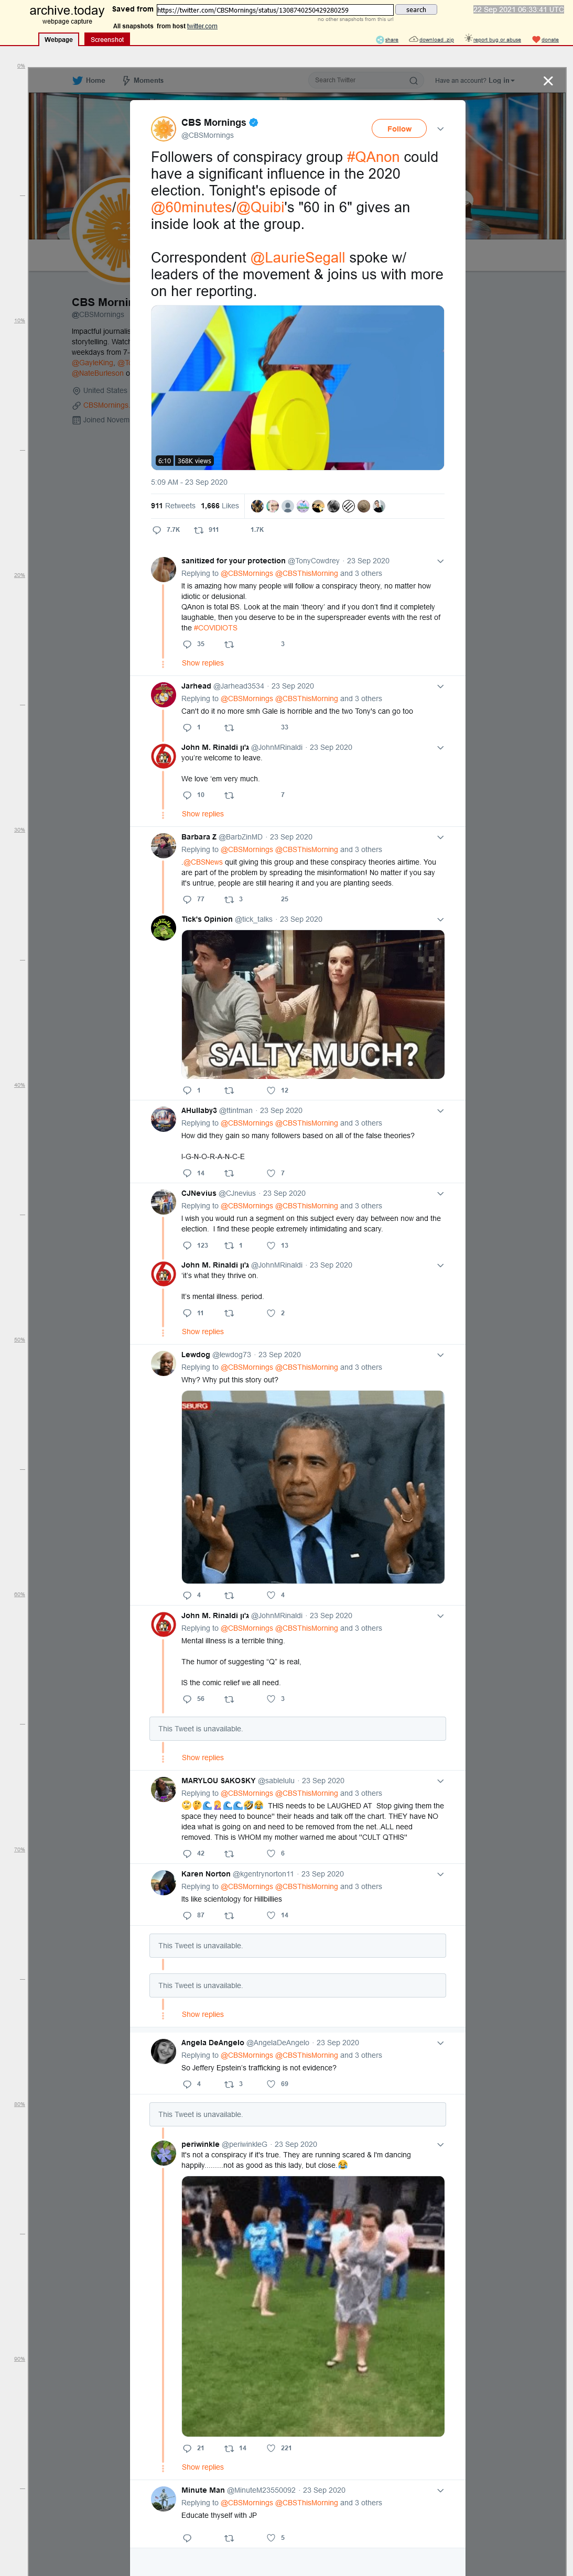Like Tick's Opinion's Salty Much reply
This screenshot has height=2576, width=573.
coord(271,1090)
